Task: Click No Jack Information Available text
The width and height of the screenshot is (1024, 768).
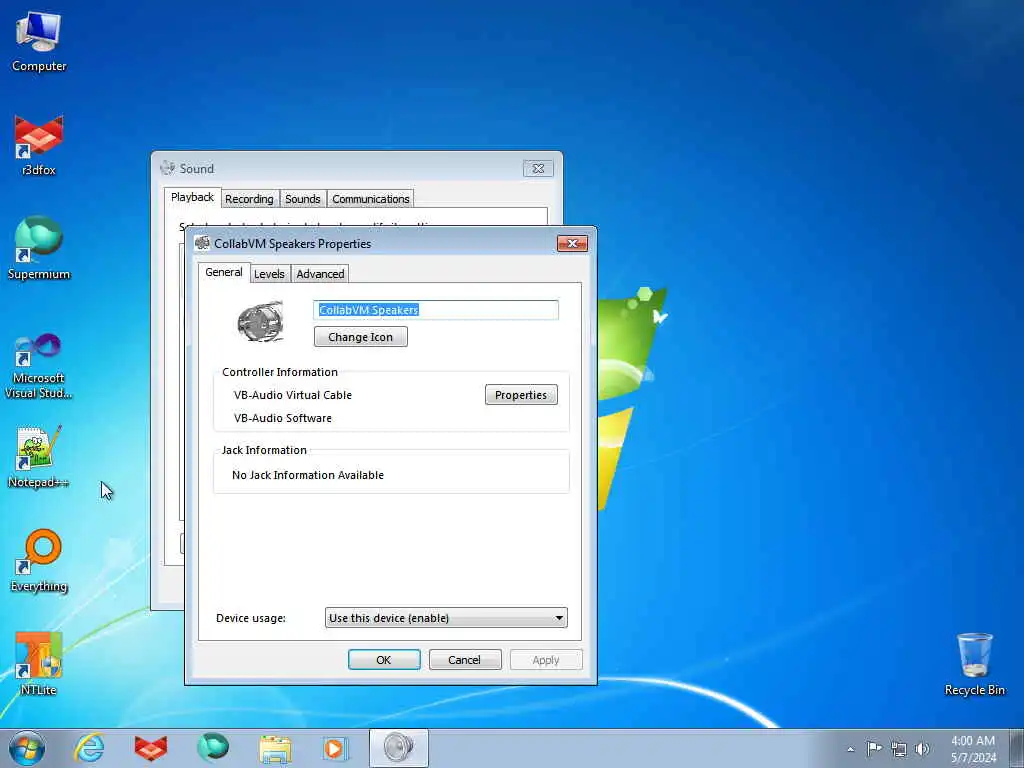Action: (x=308, y=475)
